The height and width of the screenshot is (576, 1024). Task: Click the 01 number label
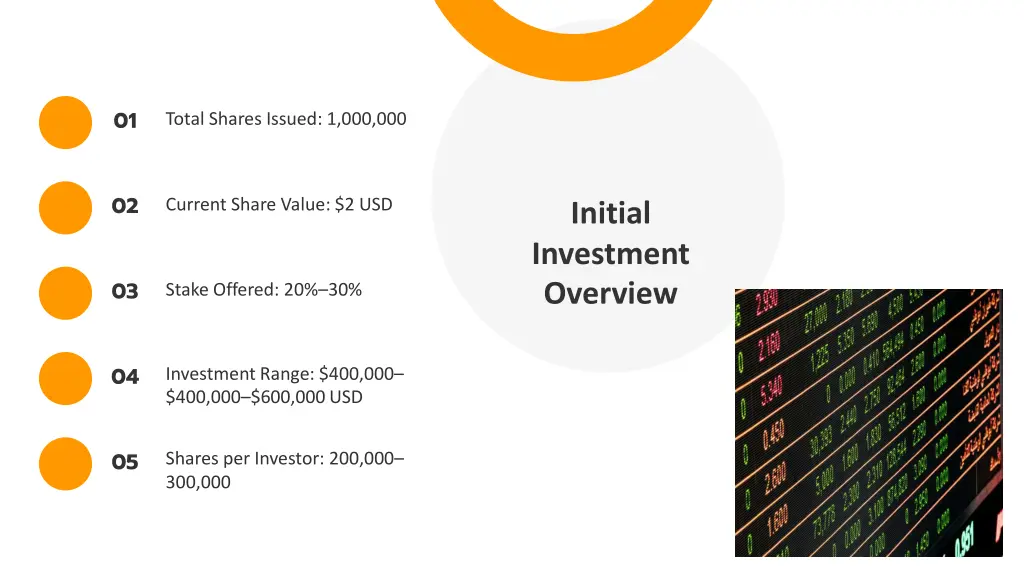125,121
